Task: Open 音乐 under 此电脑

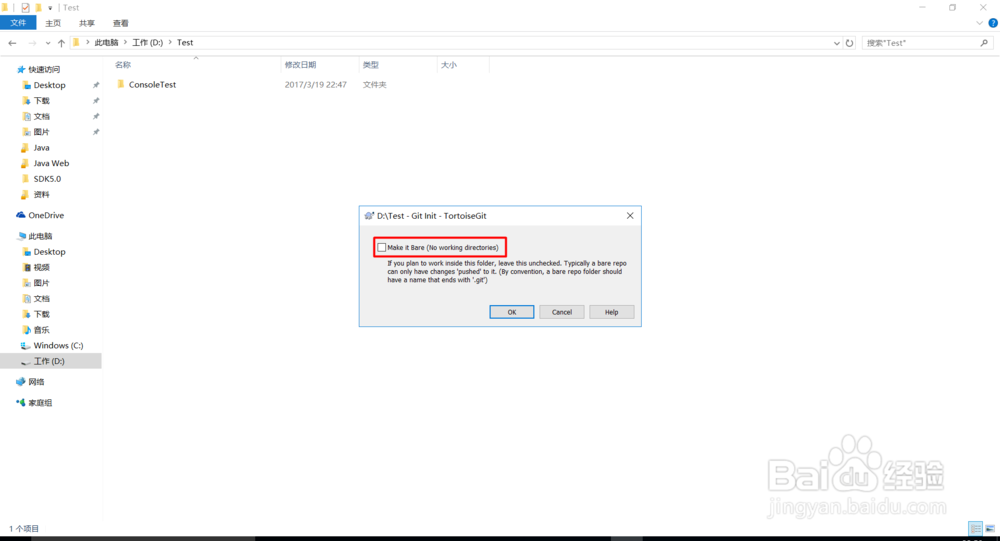Action: pos(41,330)
